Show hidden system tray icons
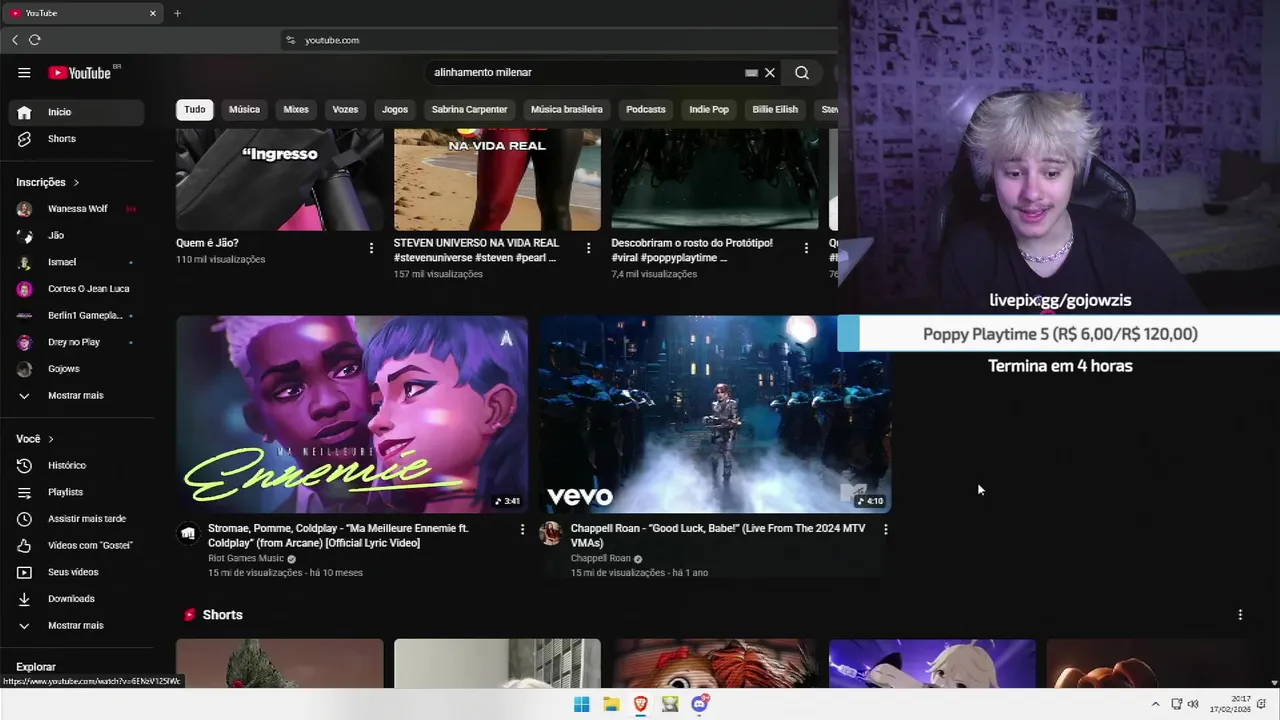The image size is (1280, 720). pyautogui.click(x=1155, y=704)
